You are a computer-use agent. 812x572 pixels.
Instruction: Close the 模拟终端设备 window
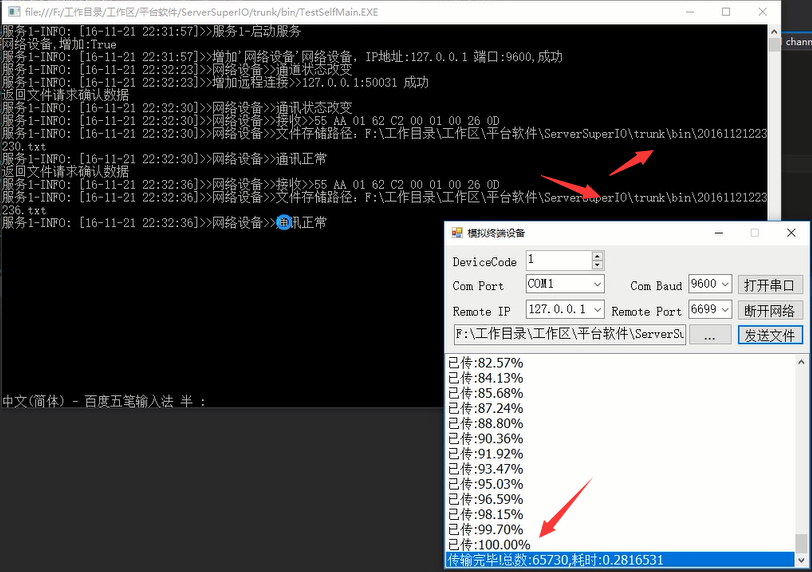(x=791, y=233)
